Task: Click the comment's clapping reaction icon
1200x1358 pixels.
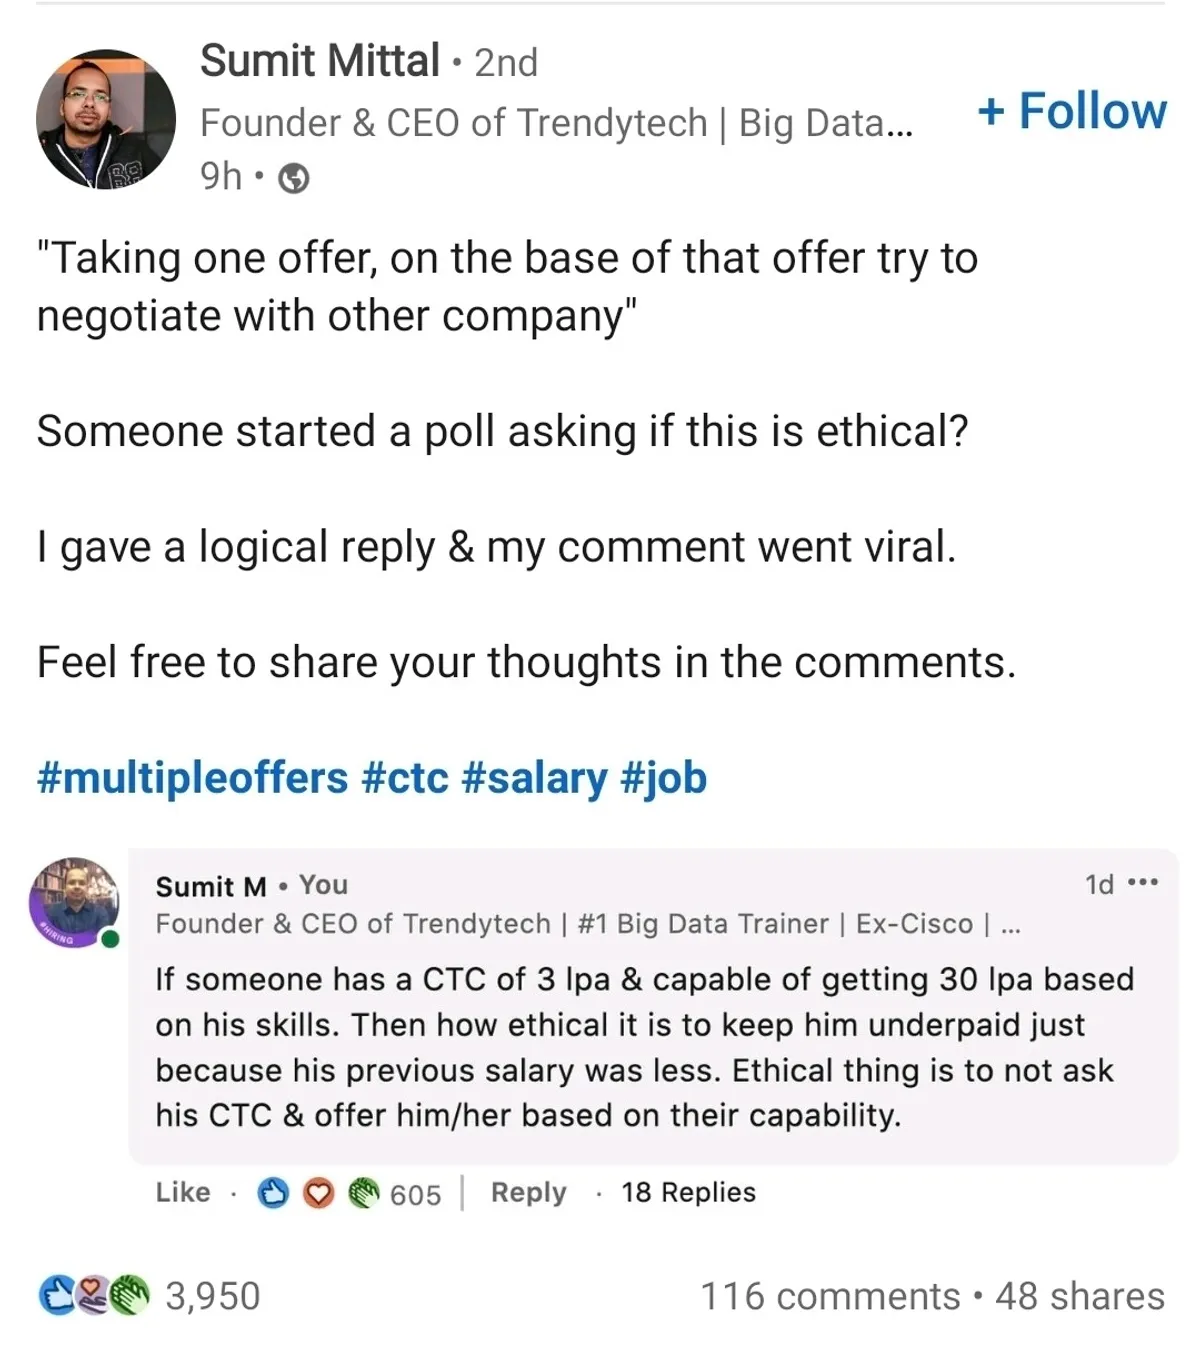Action: coord(365,1193)
